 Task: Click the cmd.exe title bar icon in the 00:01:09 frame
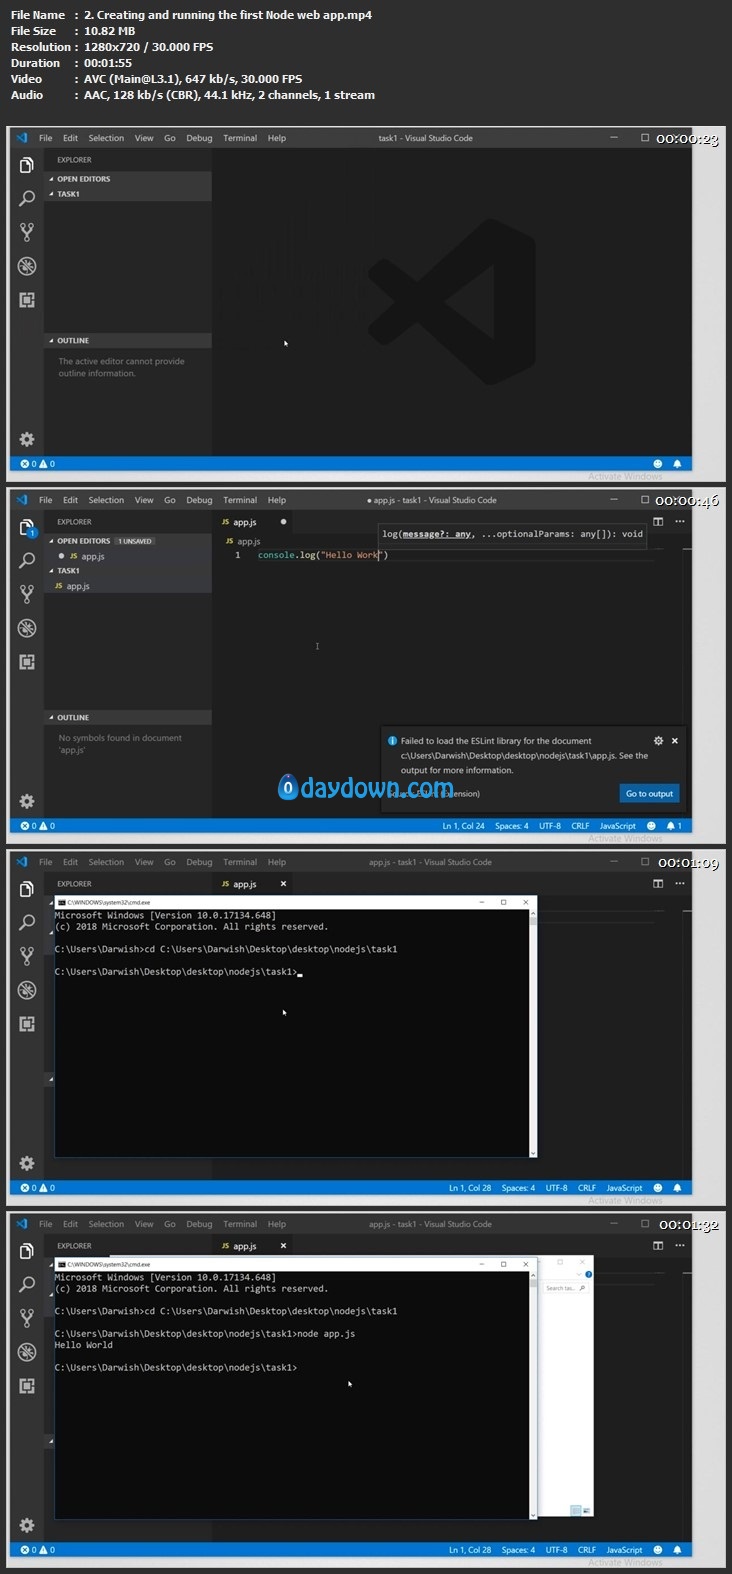pos(61,902)
